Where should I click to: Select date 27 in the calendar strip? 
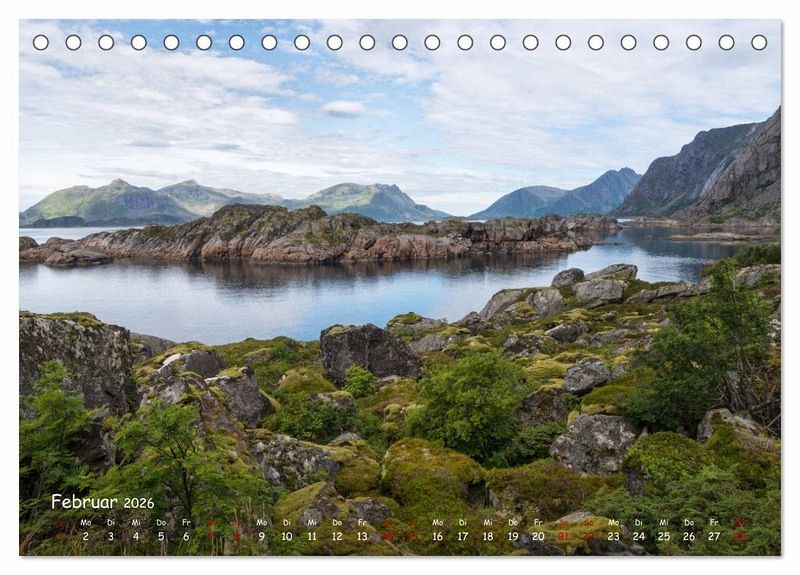point(714,536)
